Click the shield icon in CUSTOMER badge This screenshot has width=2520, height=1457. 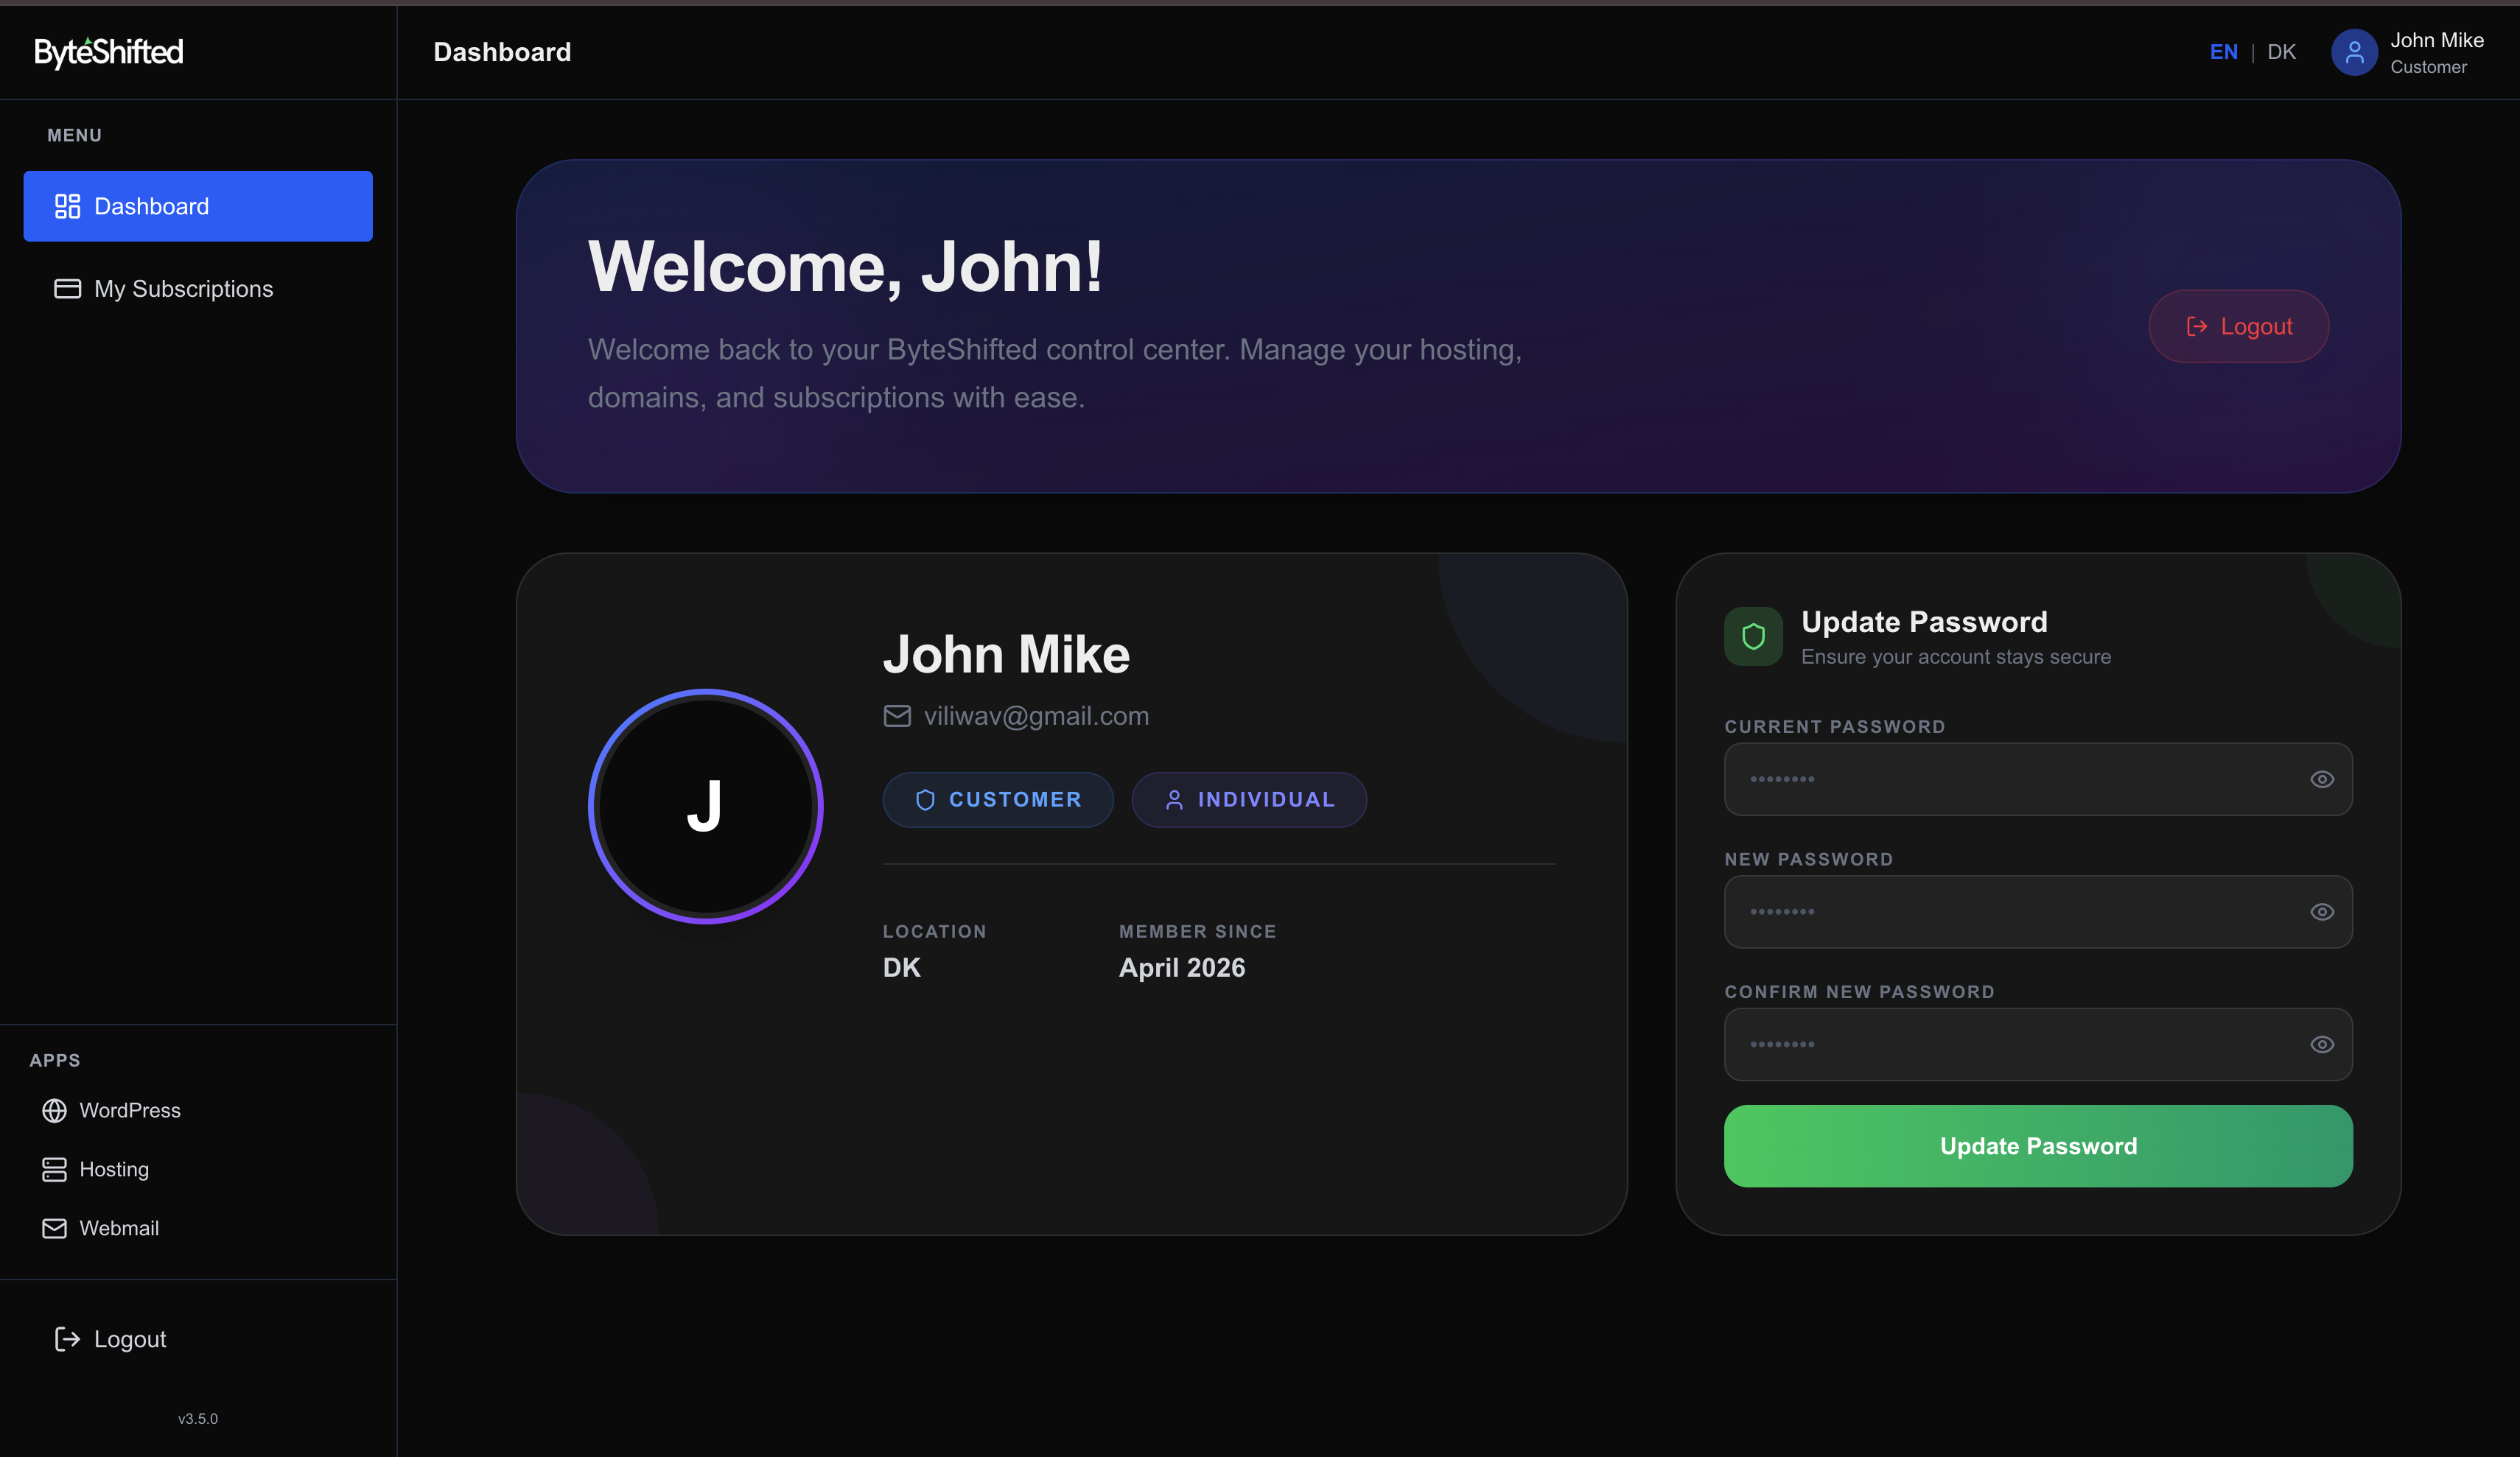[925, 800]
